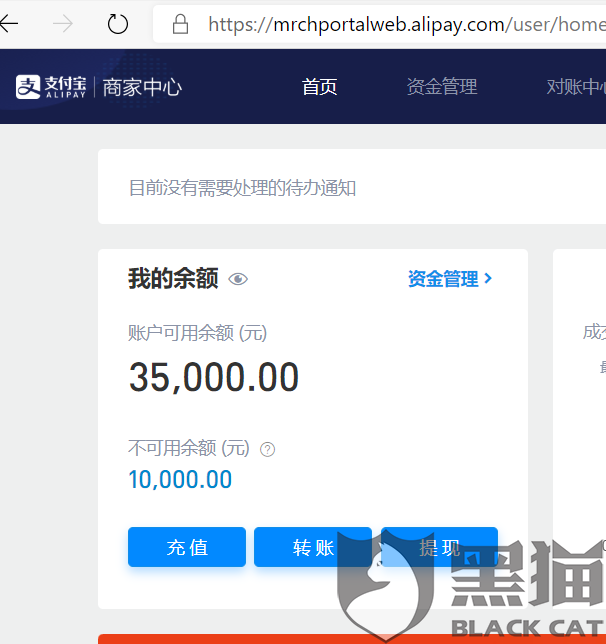Click the 我的余额 heading
Screen dimensions: 606x644
173,279
